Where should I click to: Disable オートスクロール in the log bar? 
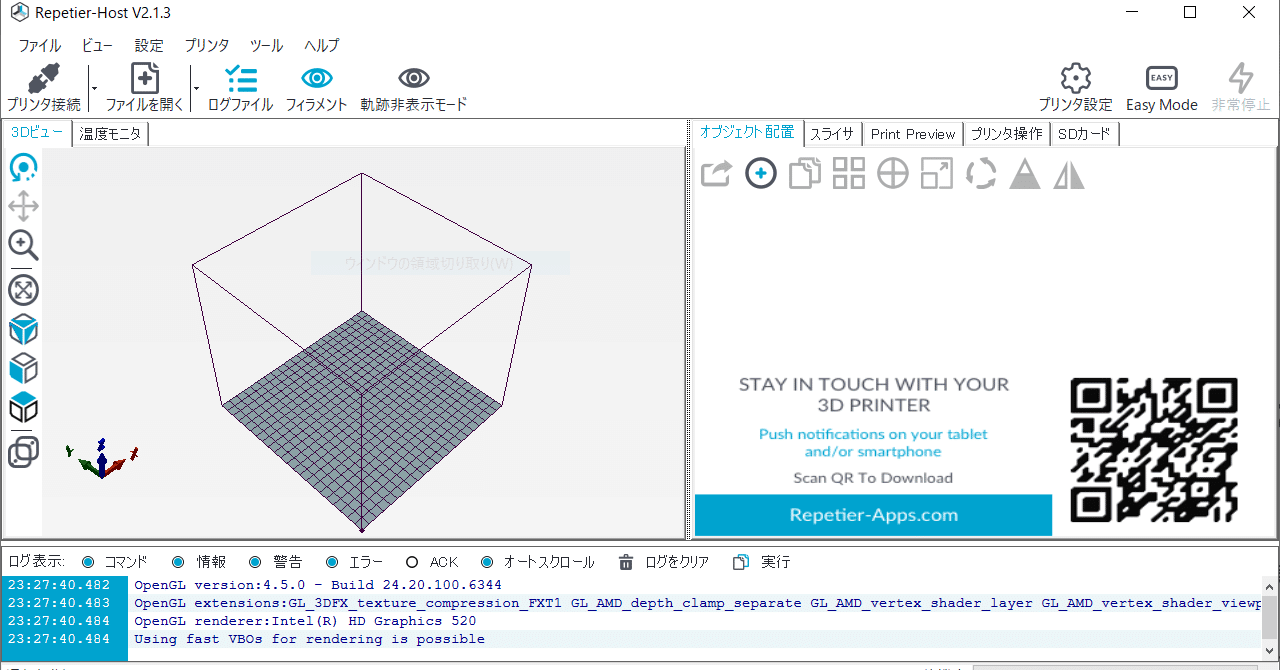tap(487, 562)
